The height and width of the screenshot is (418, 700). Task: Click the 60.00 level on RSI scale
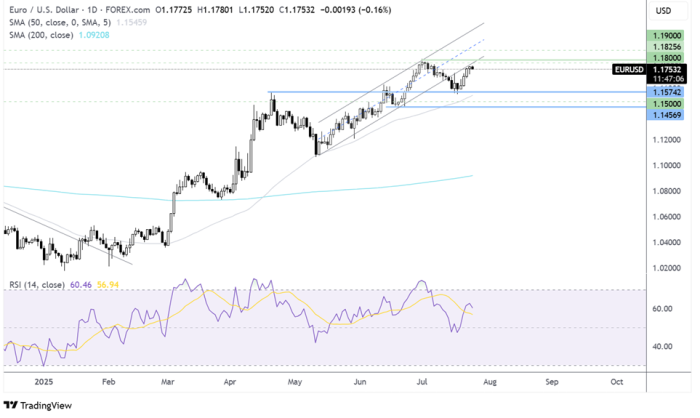pos(661,309)
